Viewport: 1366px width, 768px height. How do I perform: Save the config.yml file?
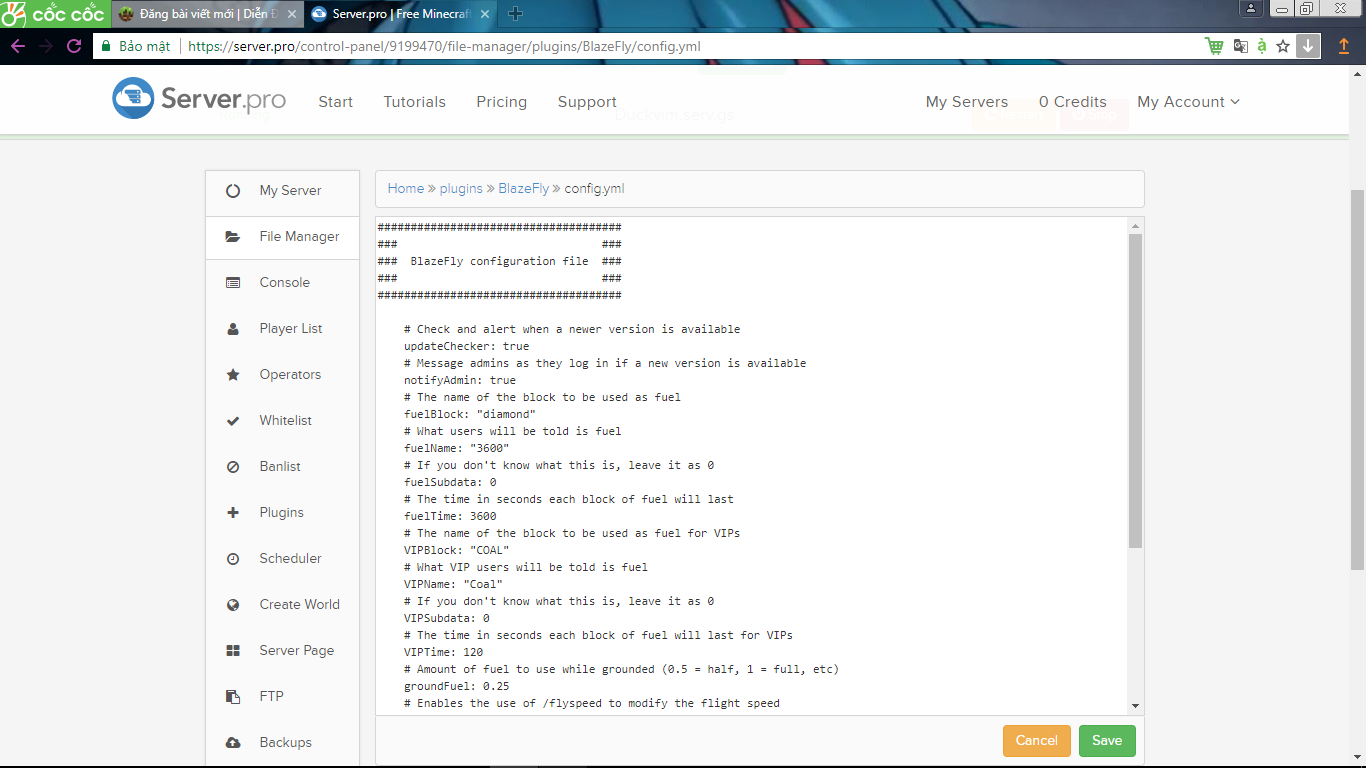1107,741
